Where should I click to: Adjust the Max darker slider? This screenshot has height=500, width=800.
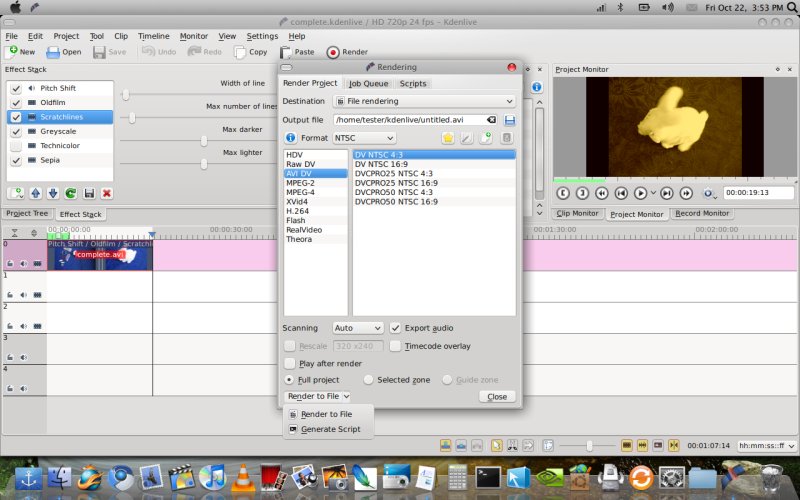pyautogui.click(x=204, y=141)
